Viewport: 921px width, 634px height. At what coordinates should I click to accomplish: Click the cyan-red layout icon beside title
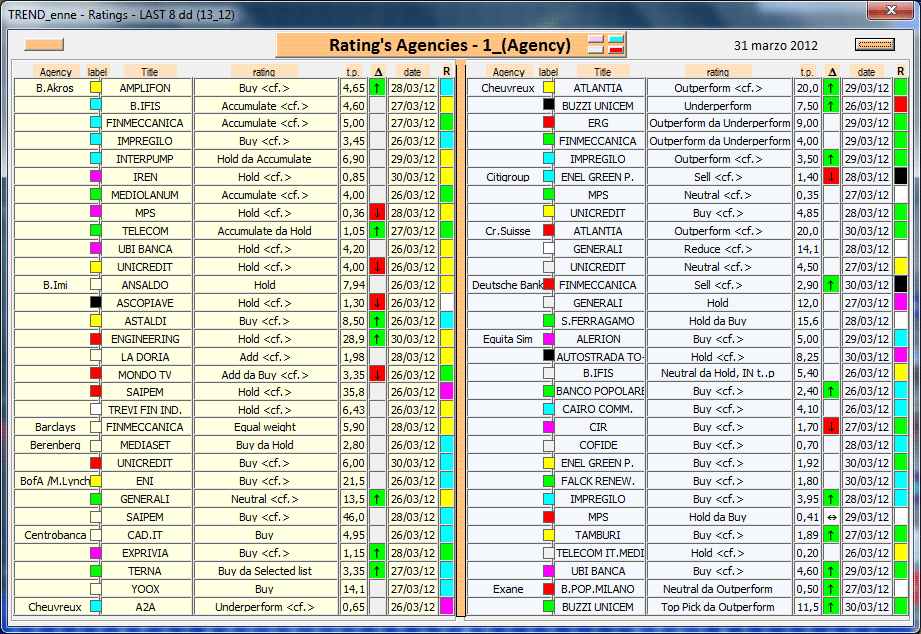tap(616, 45)
